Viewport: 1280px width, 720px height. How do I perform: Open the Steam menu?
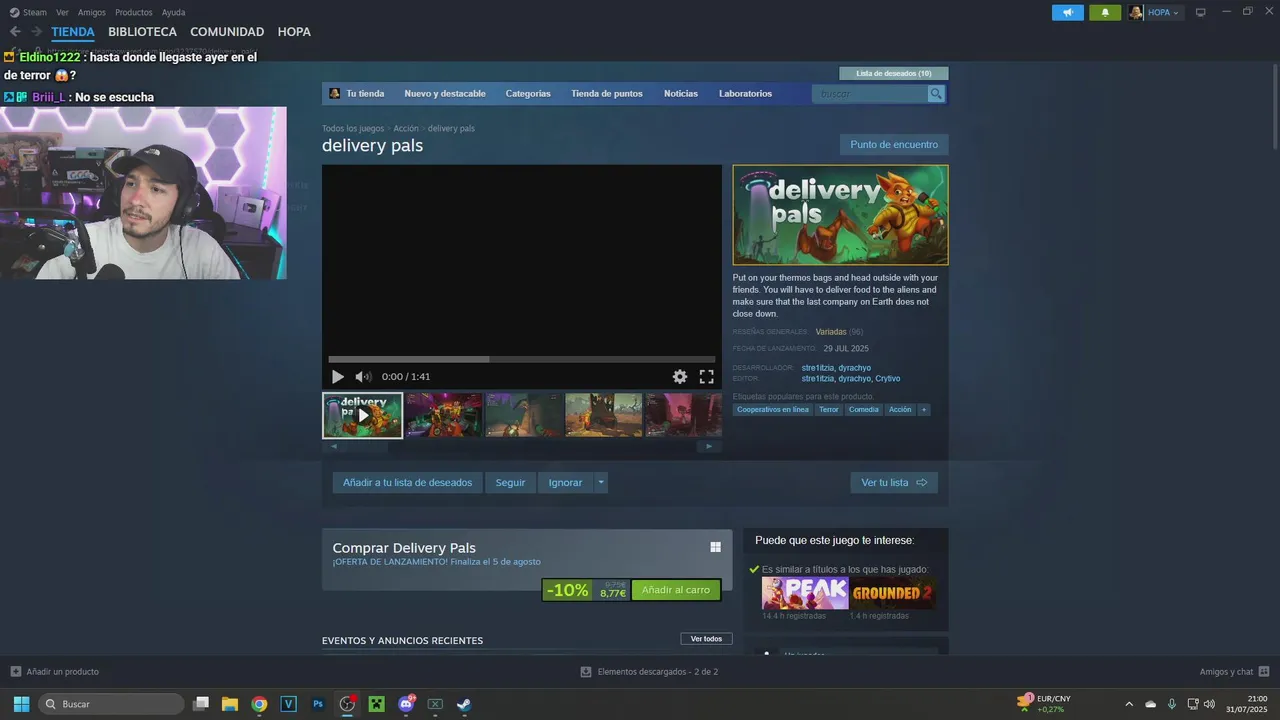[28, 12]
